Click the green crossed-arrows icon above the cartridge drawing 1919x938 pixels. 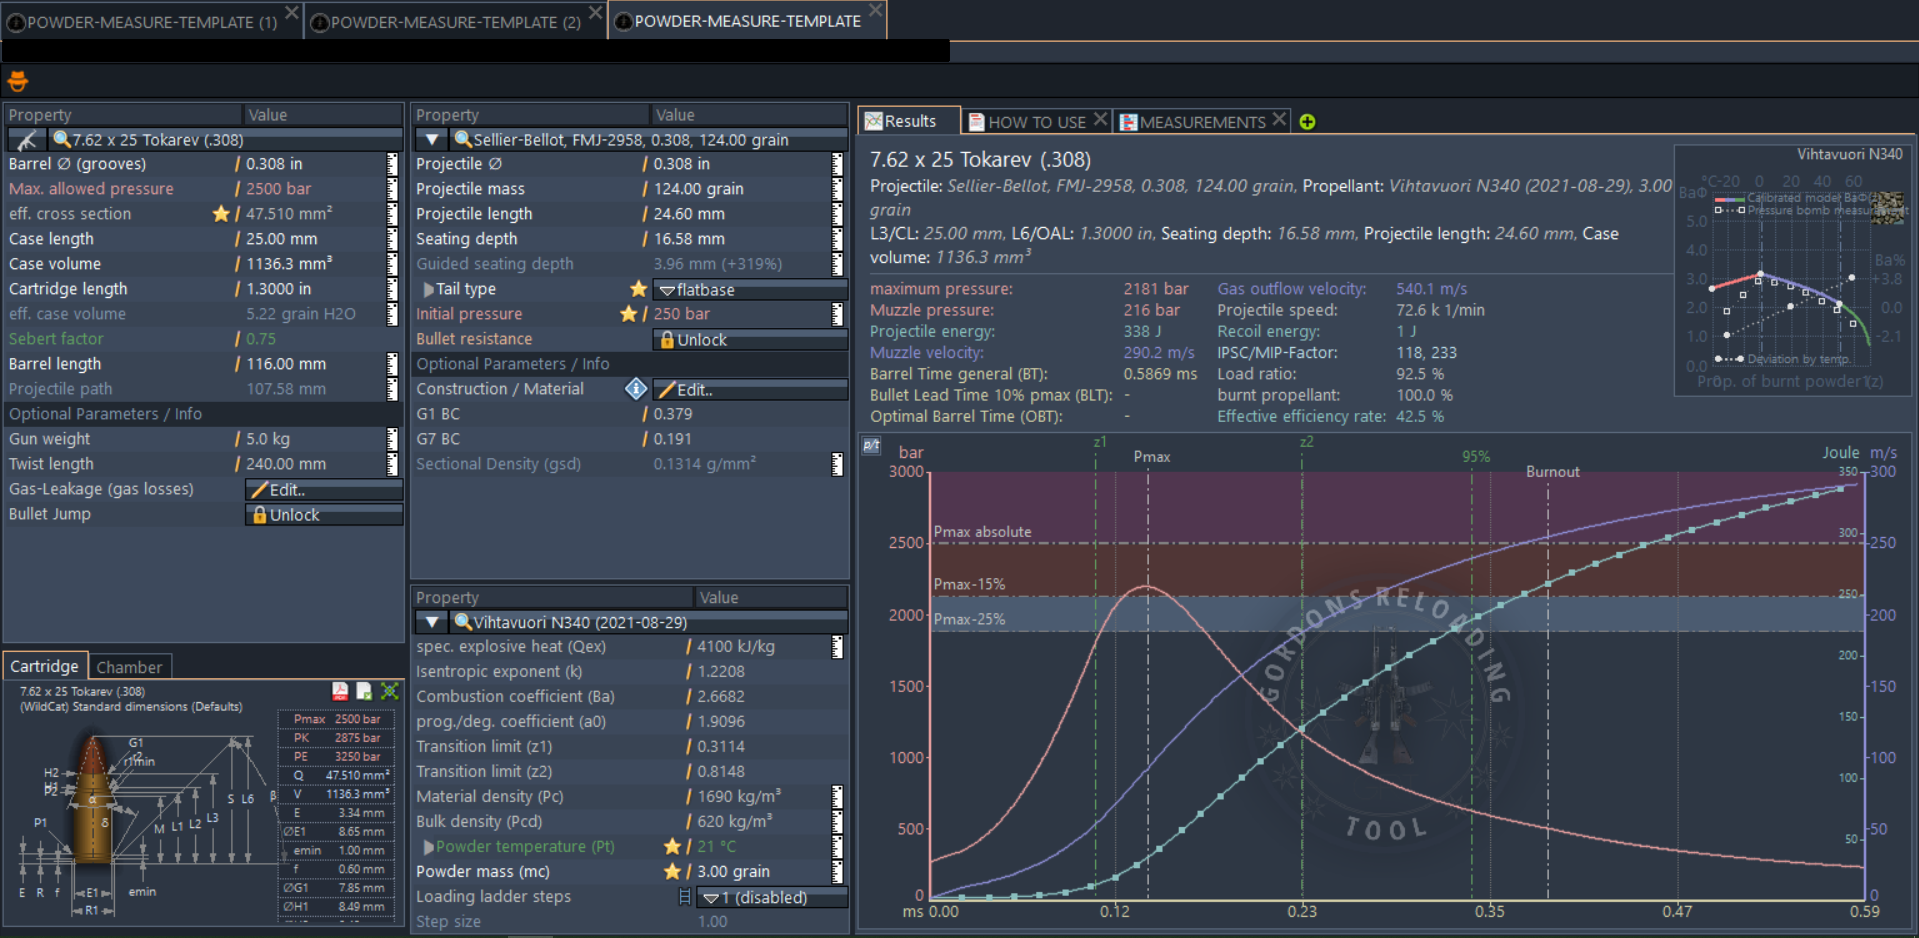point(390,691)
